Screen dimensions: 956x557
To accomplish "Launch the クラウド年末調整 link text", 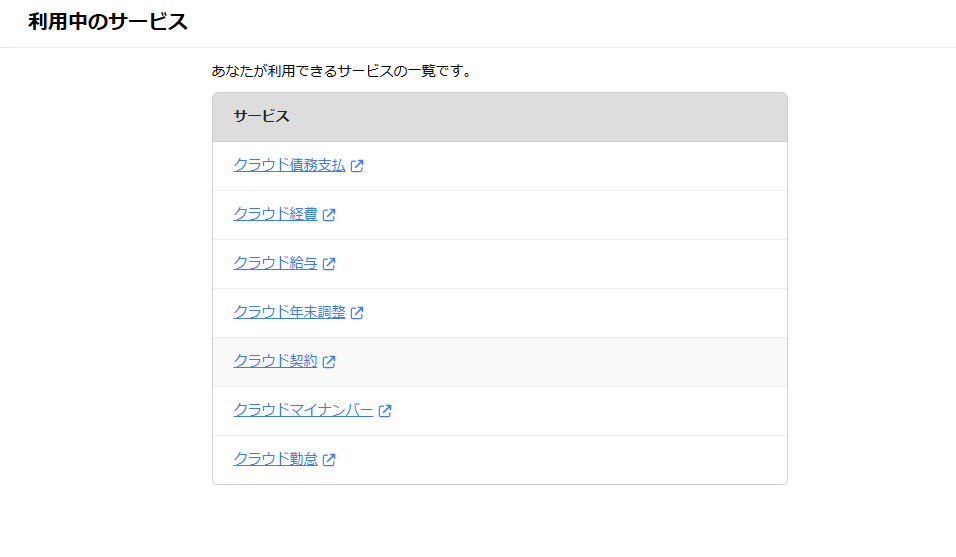I will pyautogui.click(x=290, y=312).
